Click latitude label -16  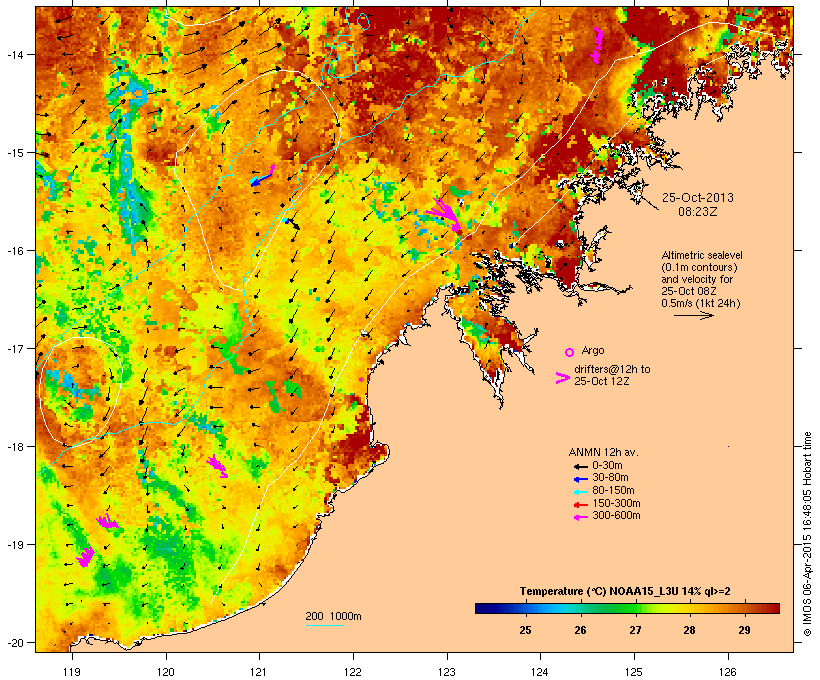[x=14, y=251]
